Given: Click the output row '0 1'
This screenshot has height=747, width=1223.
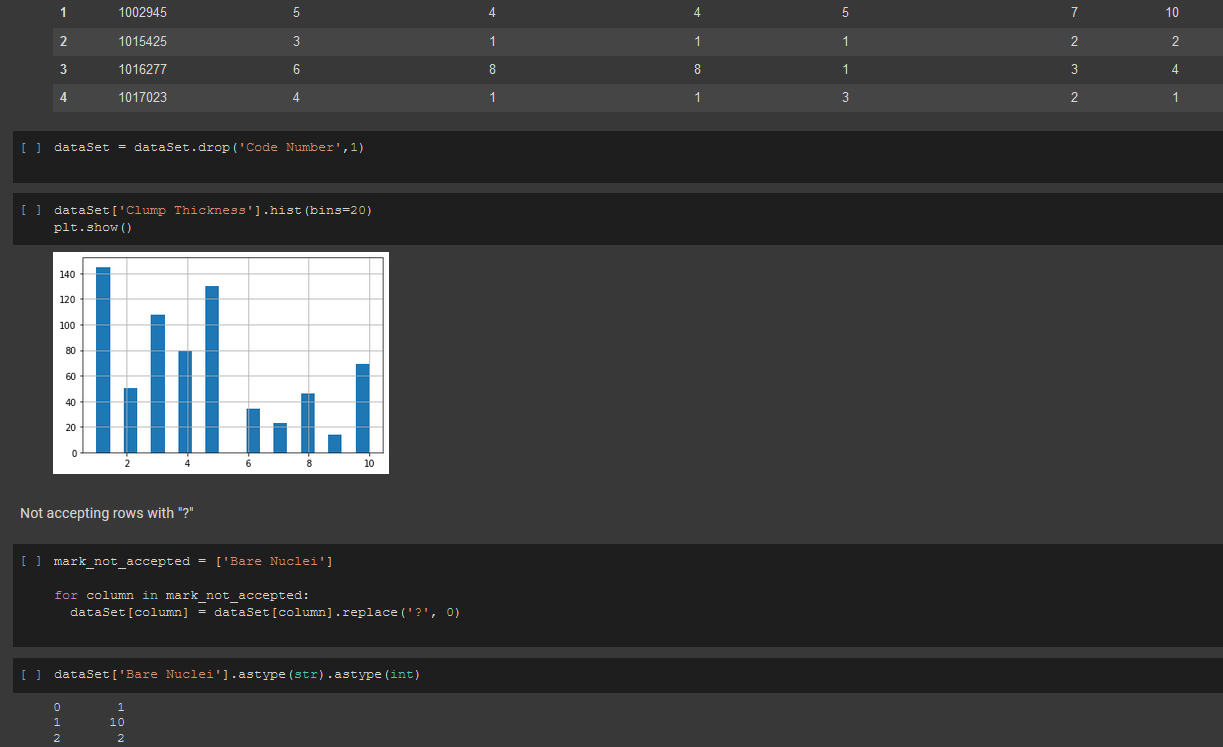Looking at the screenshot, I should (x=89, y=707).
